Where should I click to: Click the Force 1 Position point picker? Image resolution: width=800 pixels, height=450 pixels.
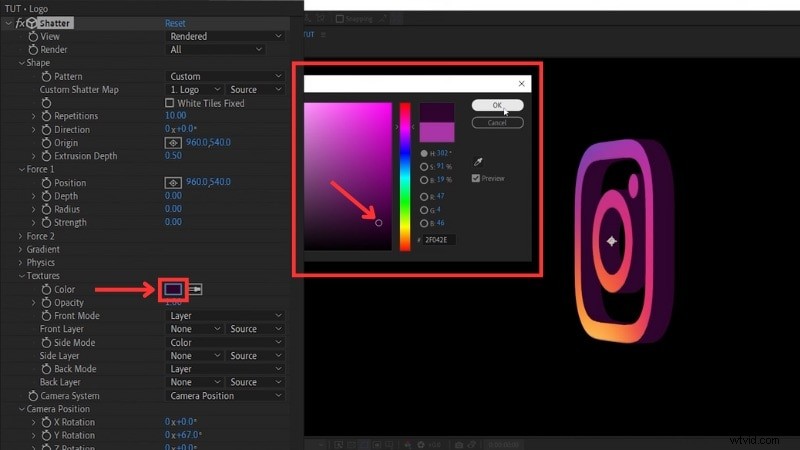click(x=173, y=183)
